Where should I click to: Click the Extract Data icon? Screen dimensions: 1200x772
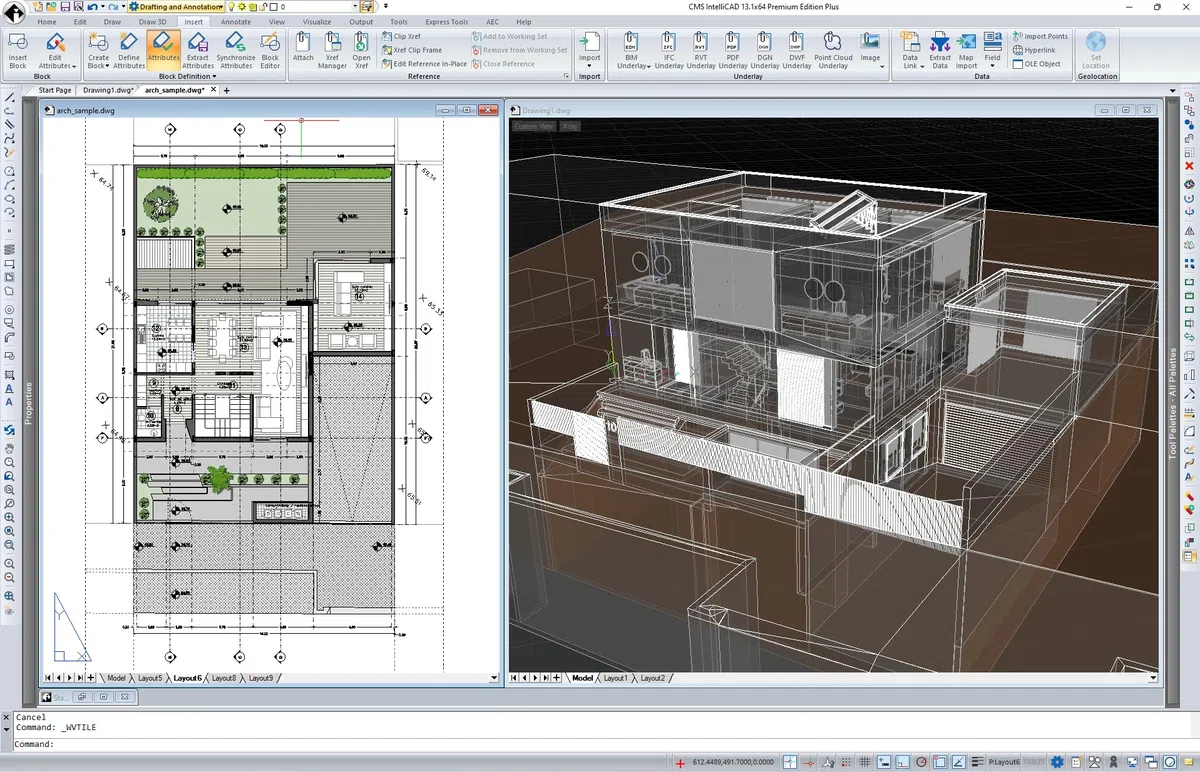[x=940, y=42]
